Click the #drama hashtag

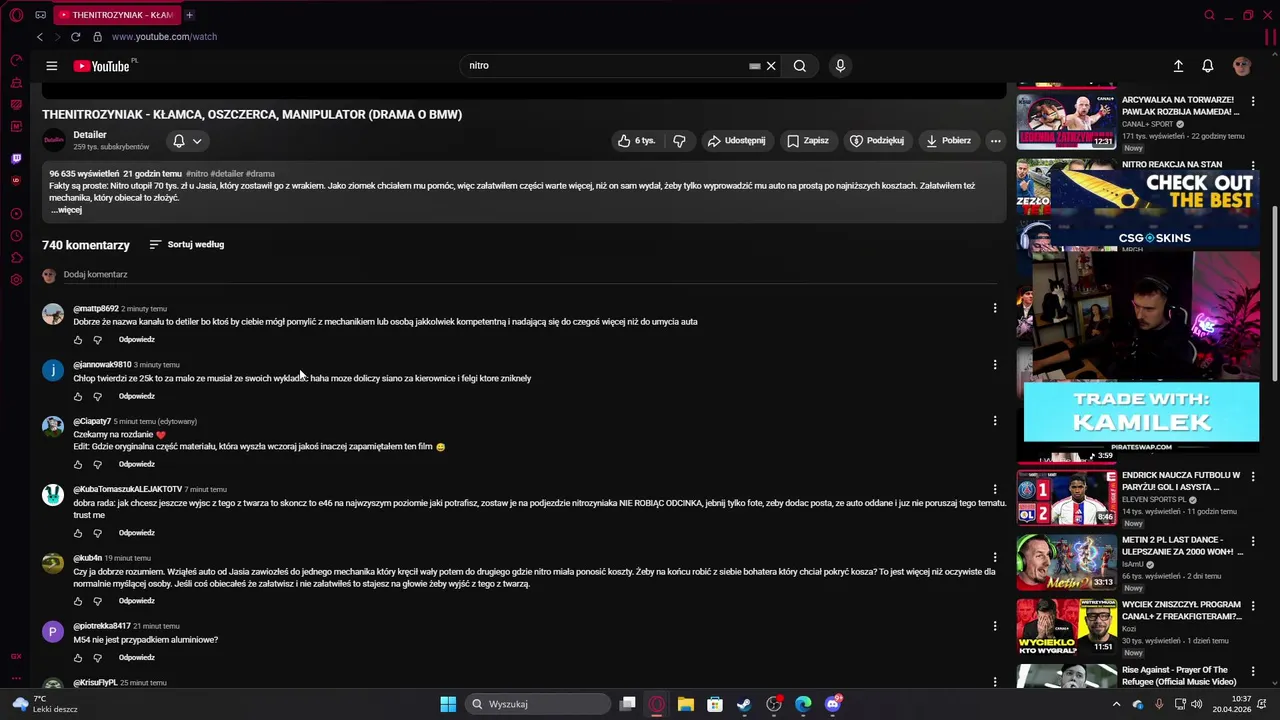[x=260, y=174]
